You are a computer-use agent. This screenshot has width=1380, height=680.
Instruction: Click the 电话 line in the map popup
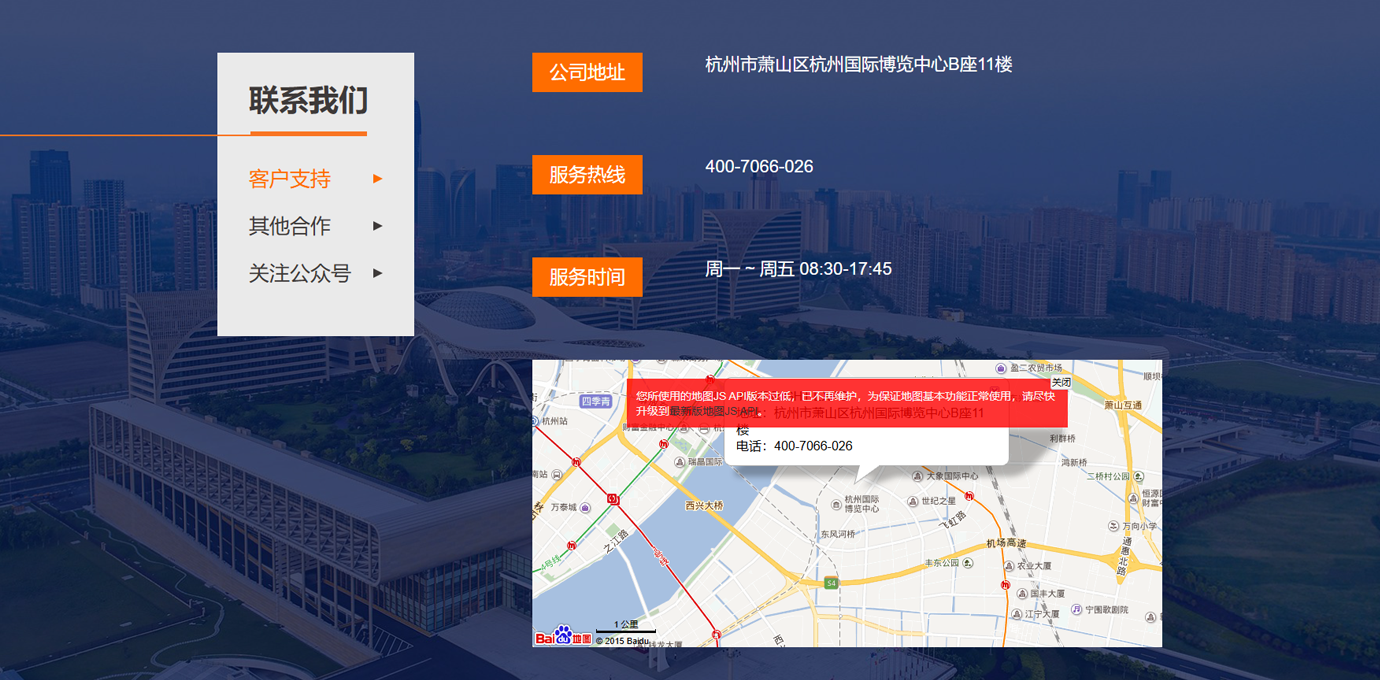coord(794,446)
